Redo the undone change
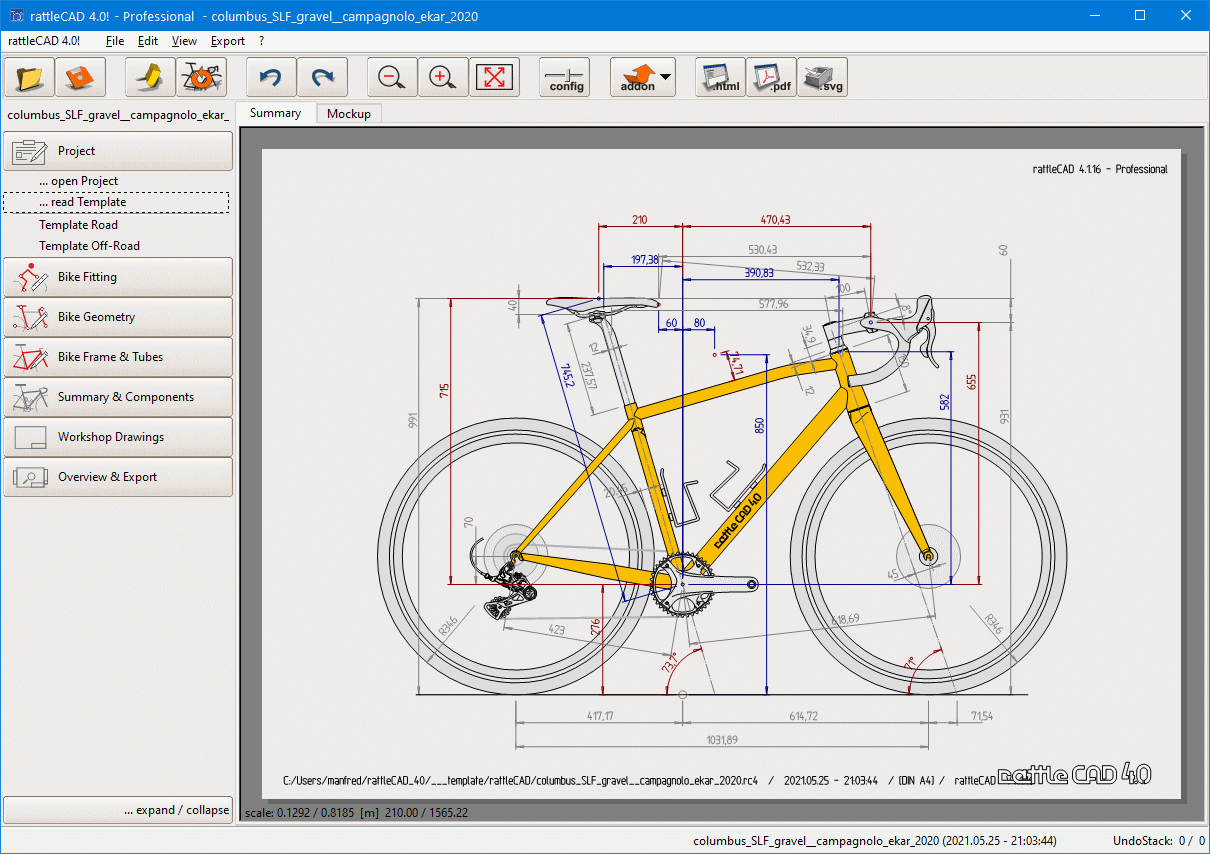The height and width of the screenshot is (854, 1210). tap(323, 77)
